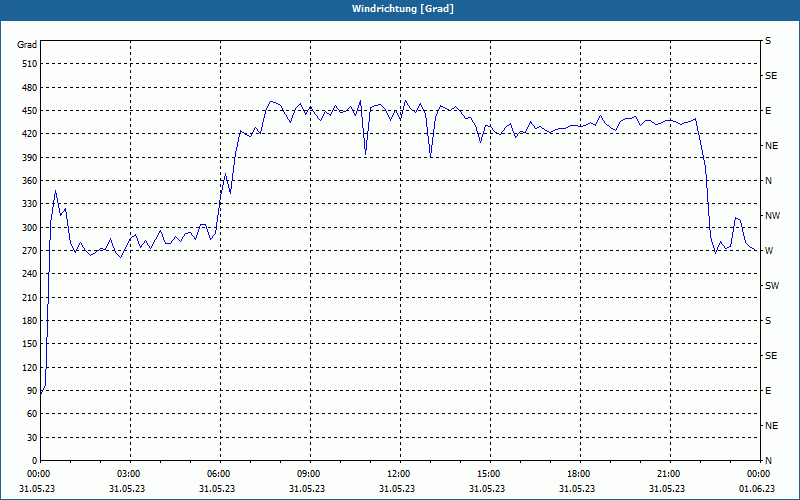Click the 30 y-axis value
This screenshot has height=500, width=800.
(x=32, y=438)
